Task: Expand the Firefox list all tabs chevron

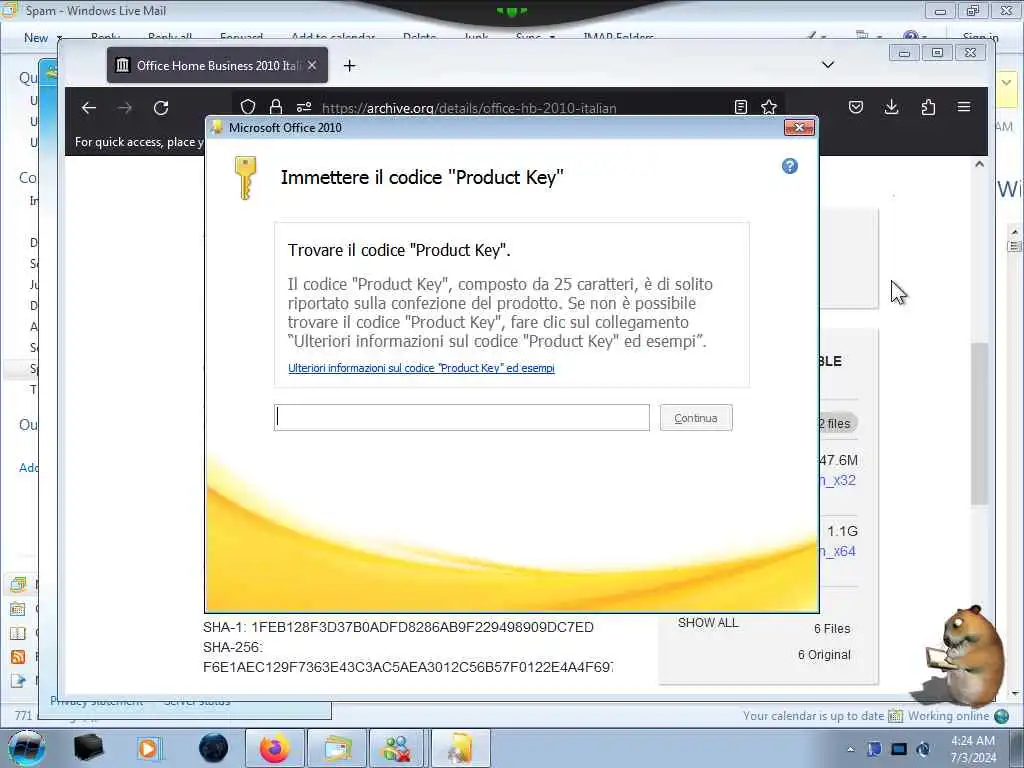Action: click(x=827, y=65)
